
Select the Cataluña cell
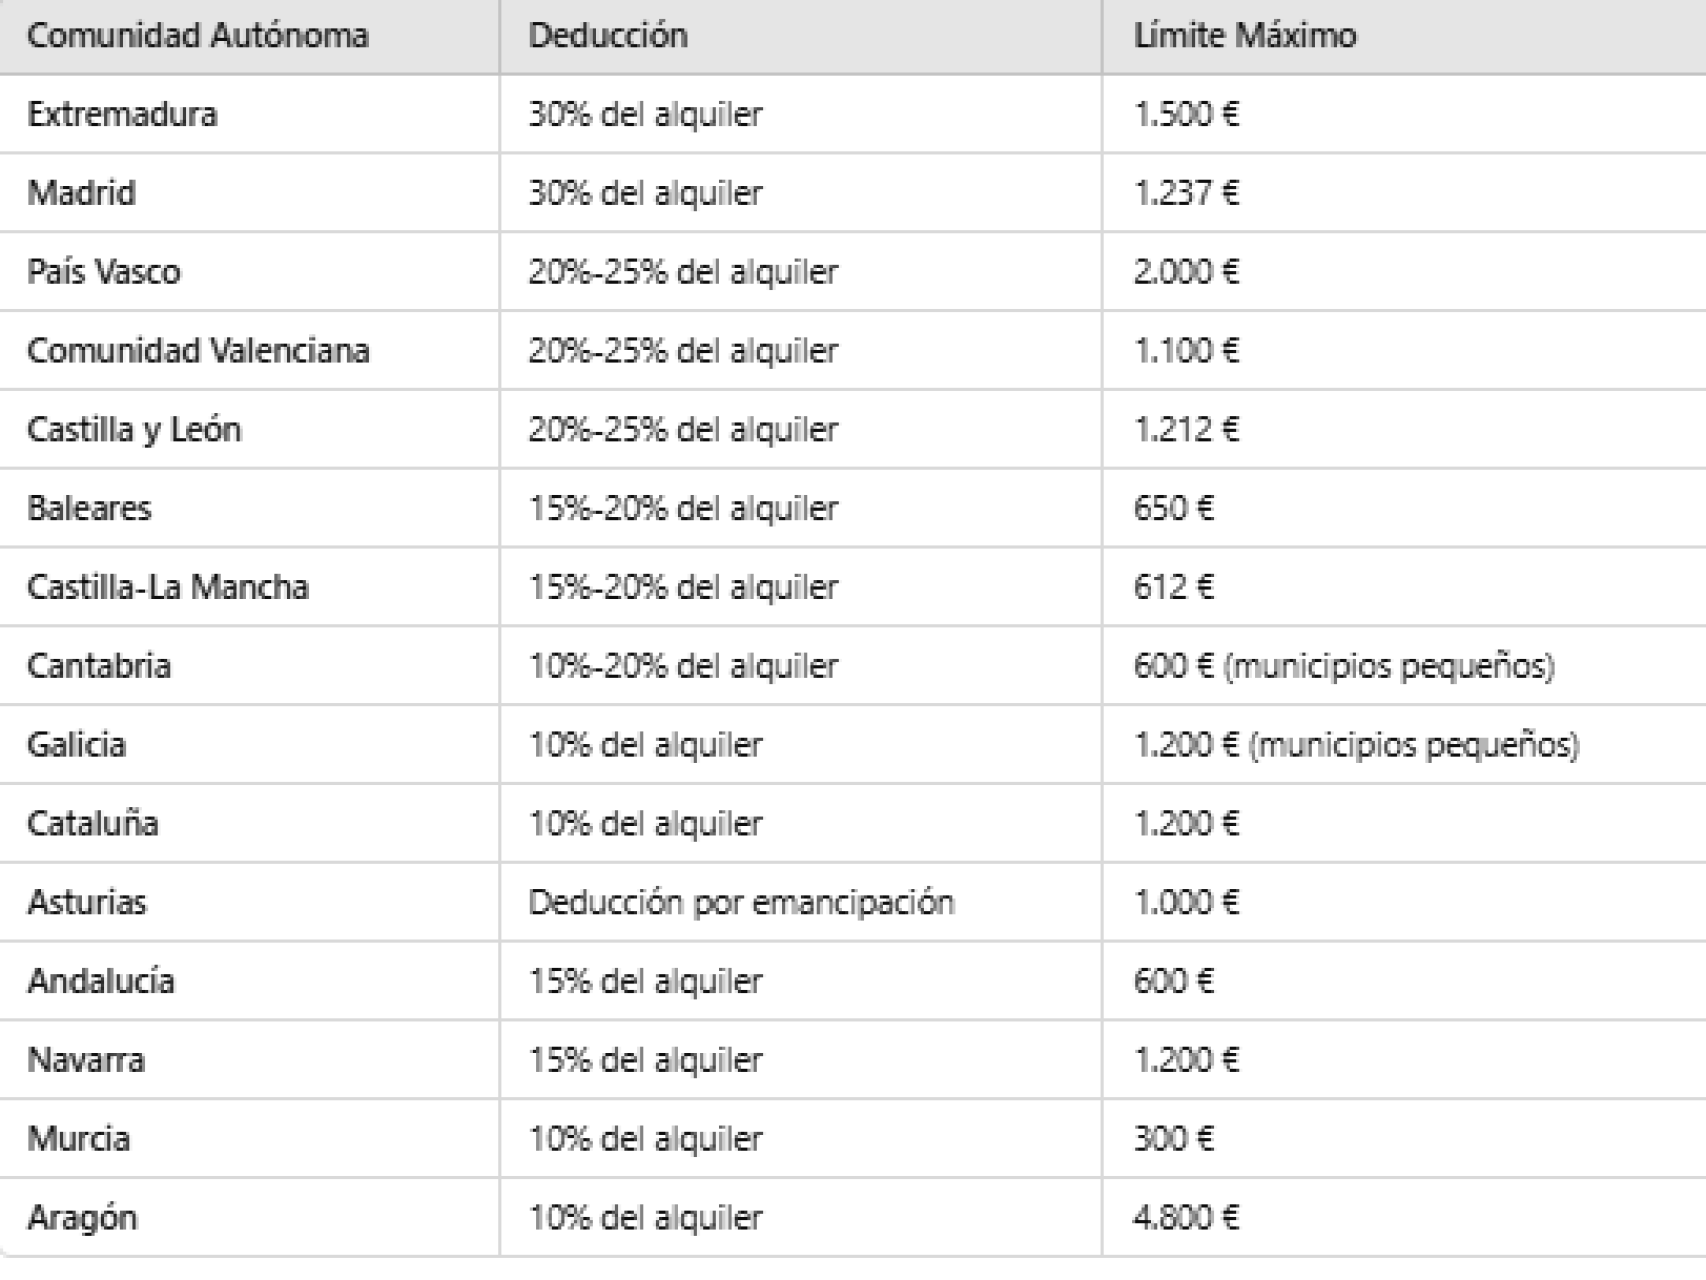(92, 823)
